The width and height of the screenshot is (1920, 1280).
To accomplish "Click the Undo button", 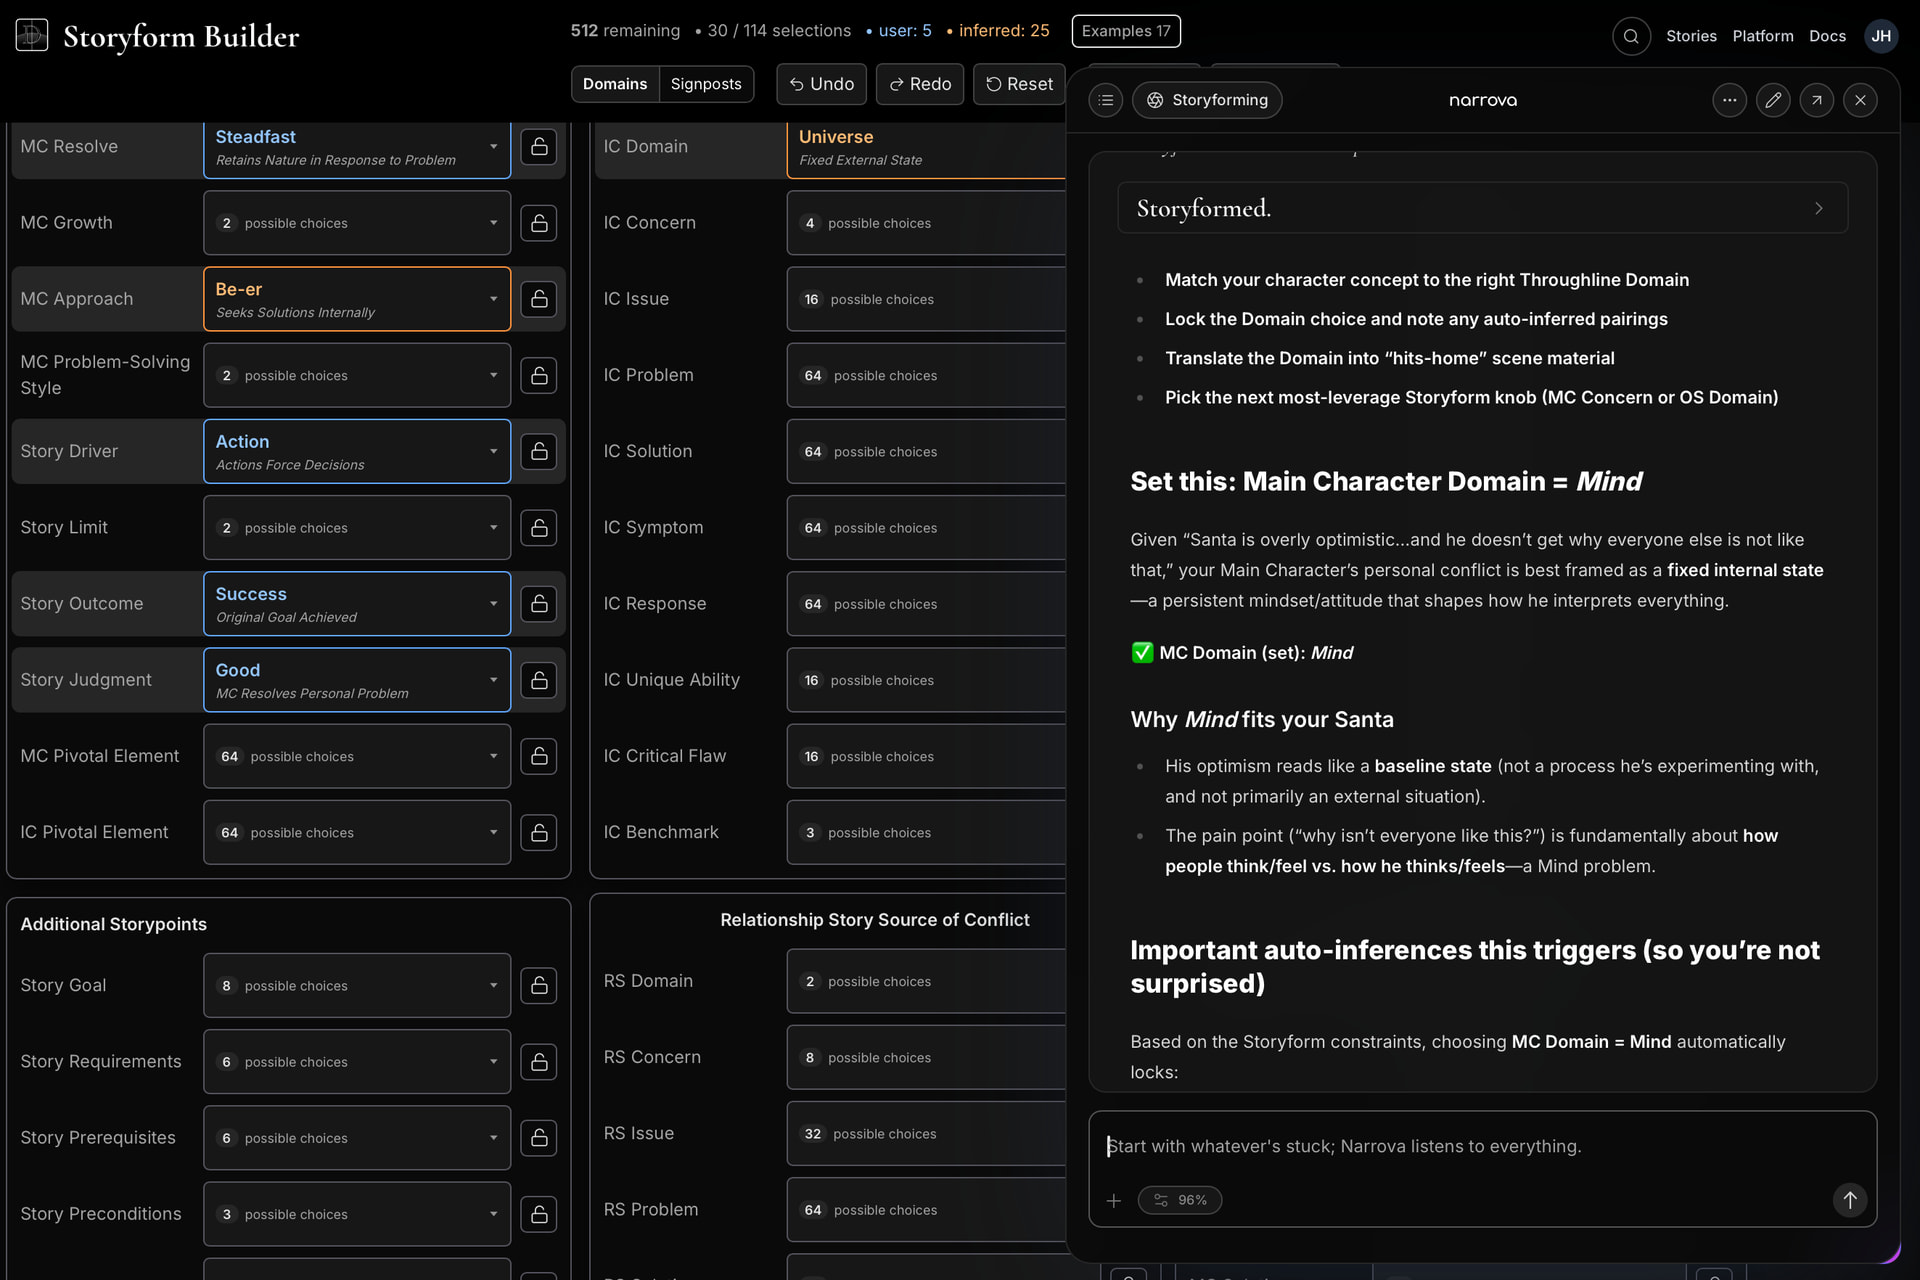I will coord(821,84).
